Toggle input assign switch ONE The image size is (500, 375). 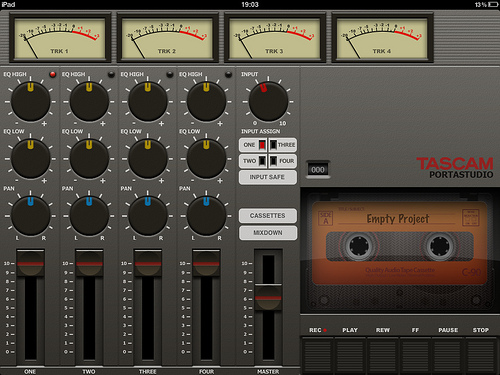tap(253, 145)
